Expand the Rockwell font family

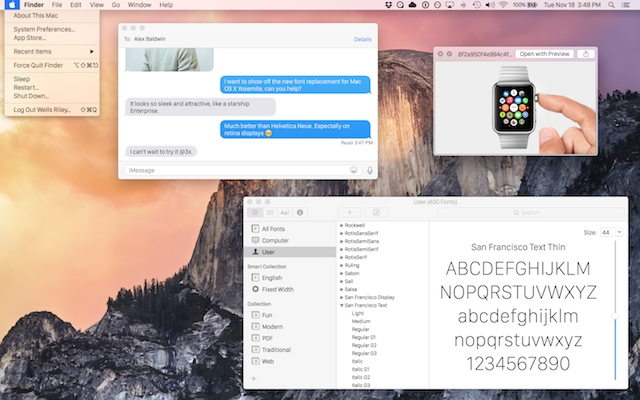tap(342, 225)
